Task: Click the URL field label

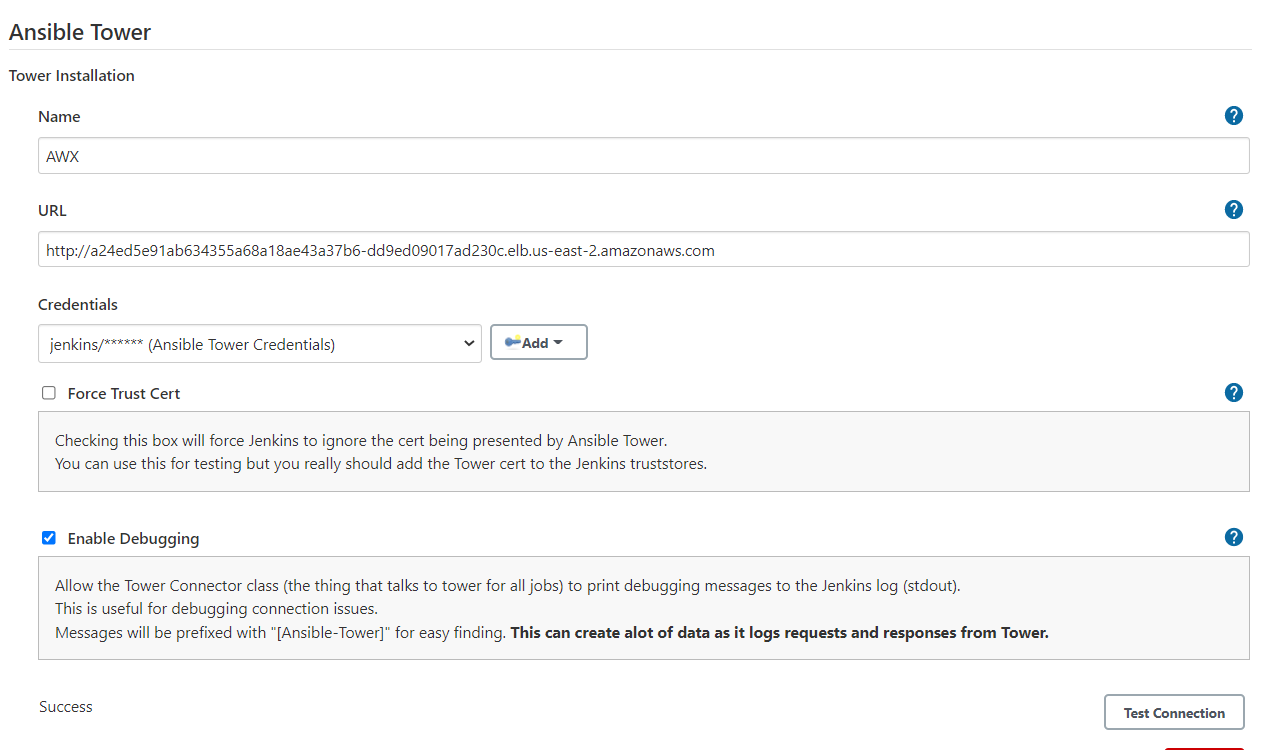Action: tap(52, 211)
